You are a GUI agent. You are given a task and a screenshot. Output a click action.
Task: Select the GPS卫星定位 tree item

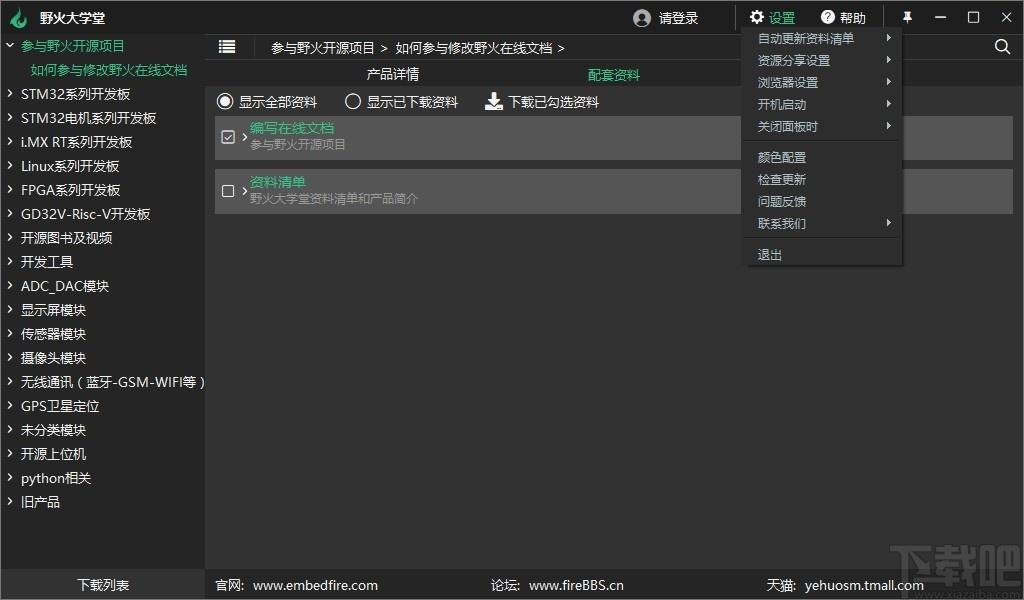click(59, 406)
